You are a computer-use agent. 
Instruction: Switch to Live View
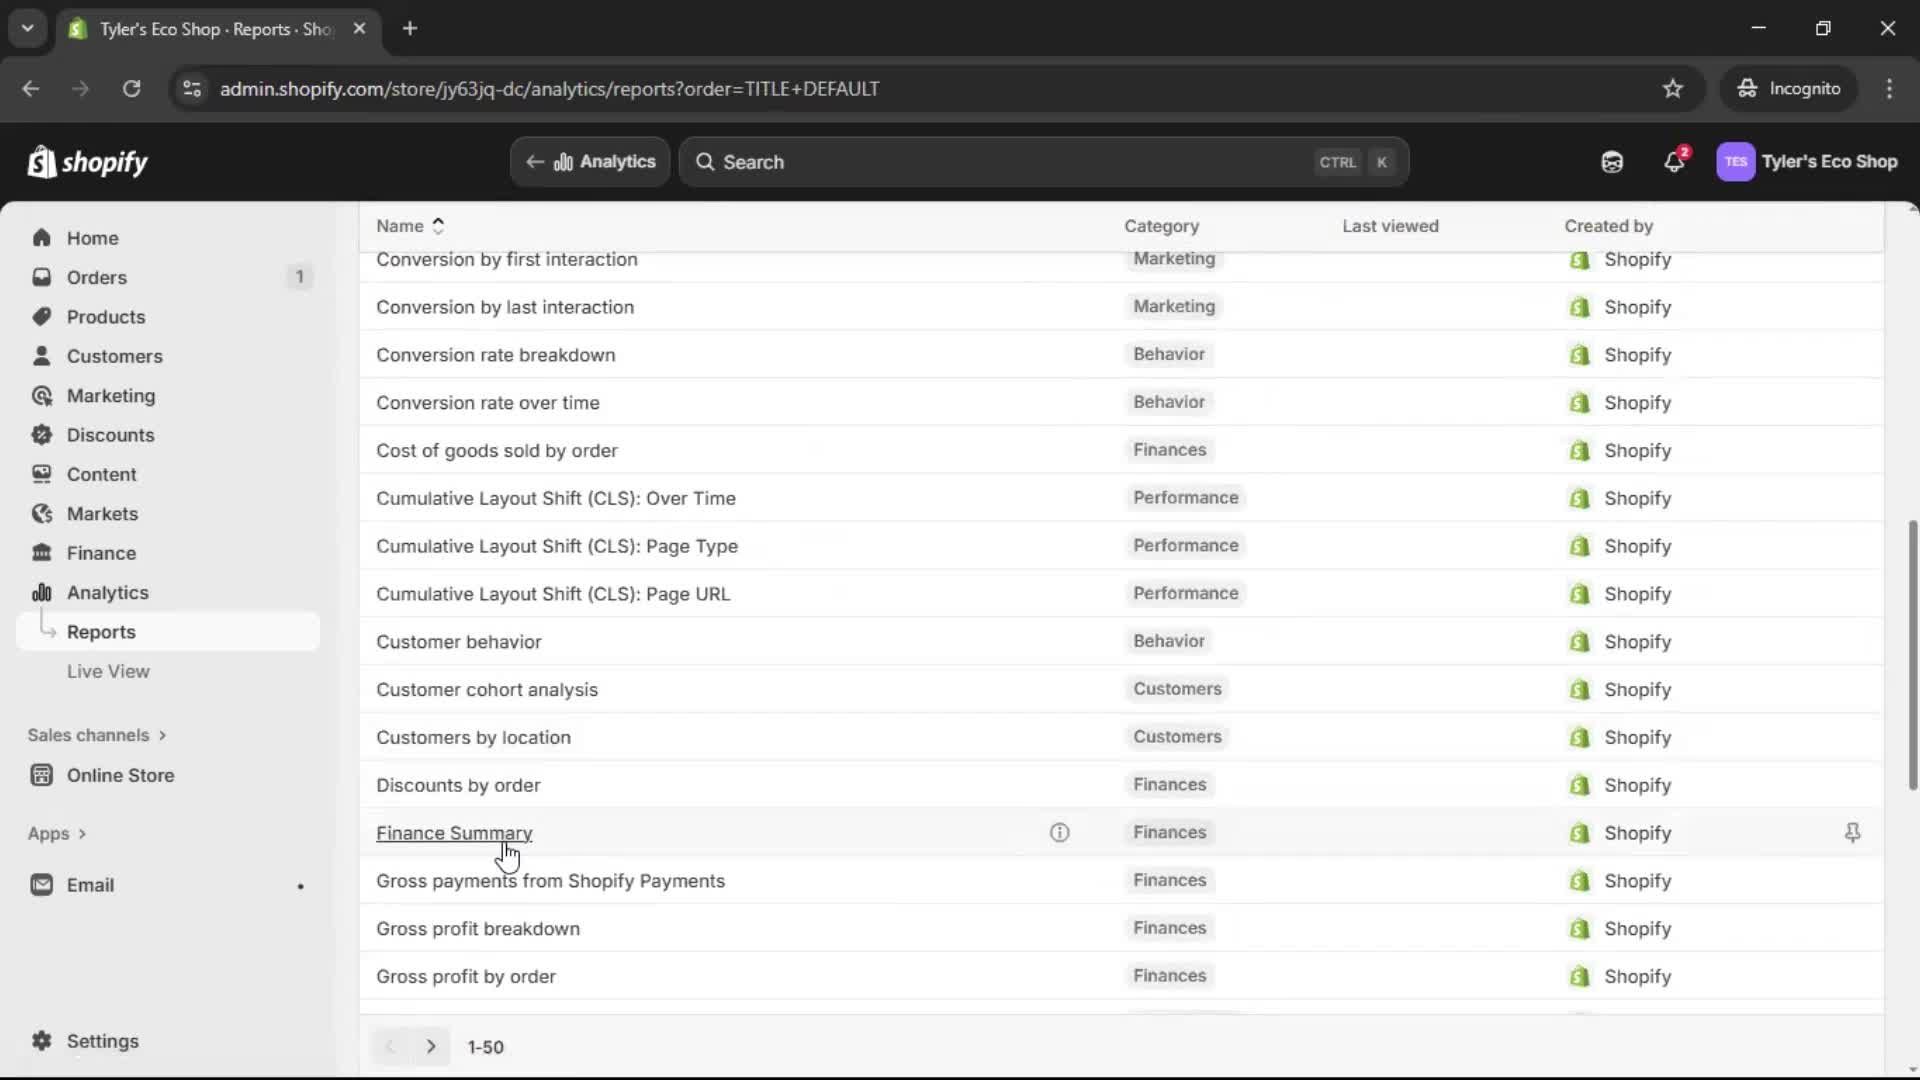(109, 671)
